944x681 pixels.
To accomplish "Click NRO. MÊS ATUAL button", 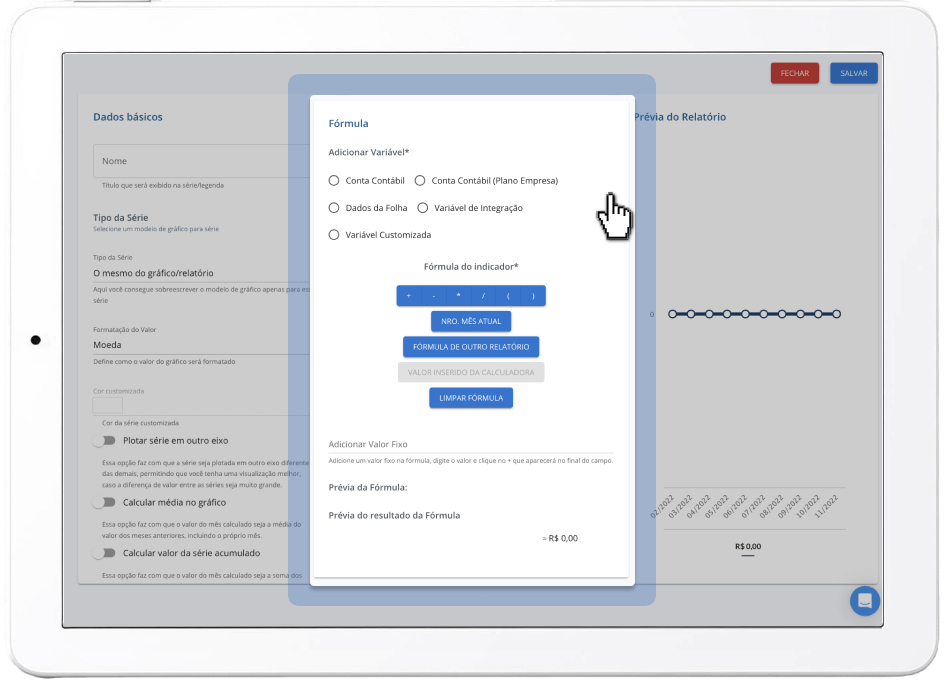I will pyautogui.click(x=471, y=322).
